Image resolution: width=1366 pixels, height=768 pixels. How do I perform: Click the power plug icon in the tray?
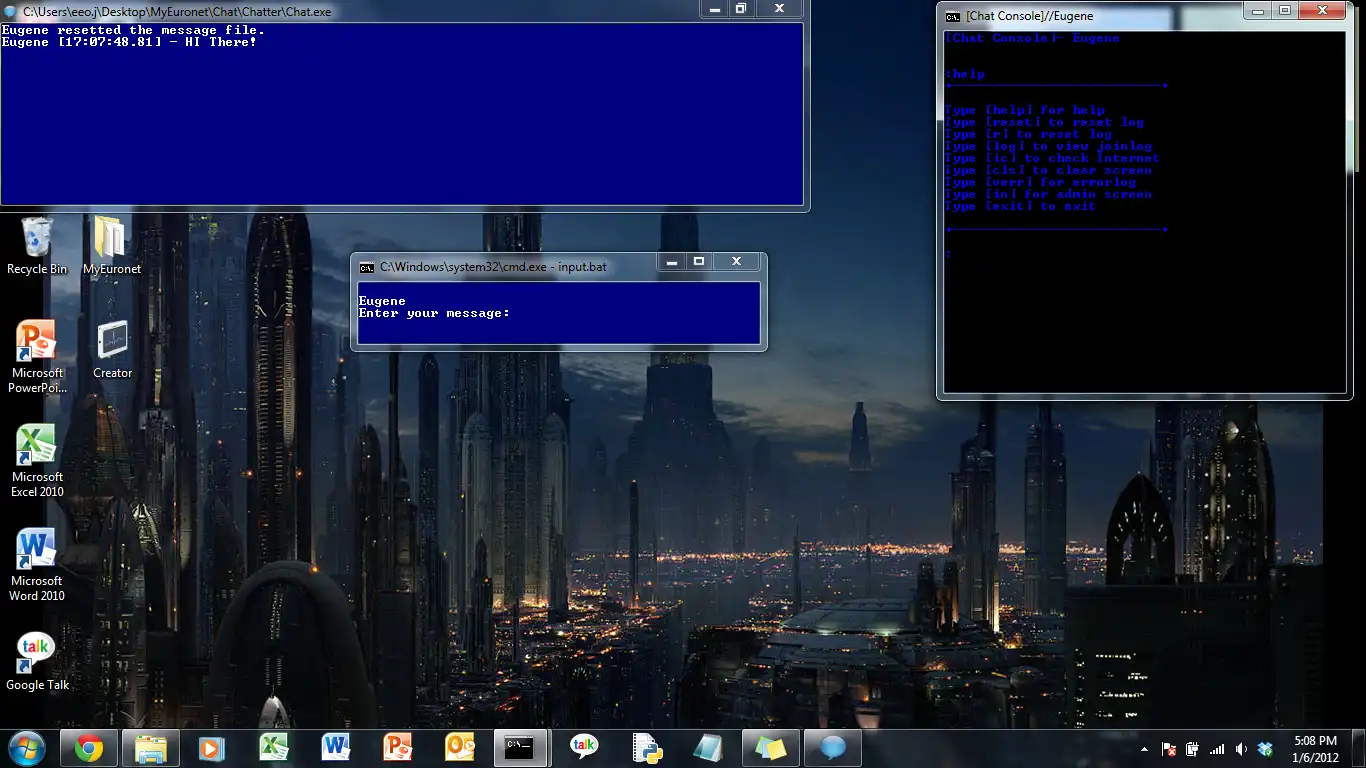[x=1193, y=749]
